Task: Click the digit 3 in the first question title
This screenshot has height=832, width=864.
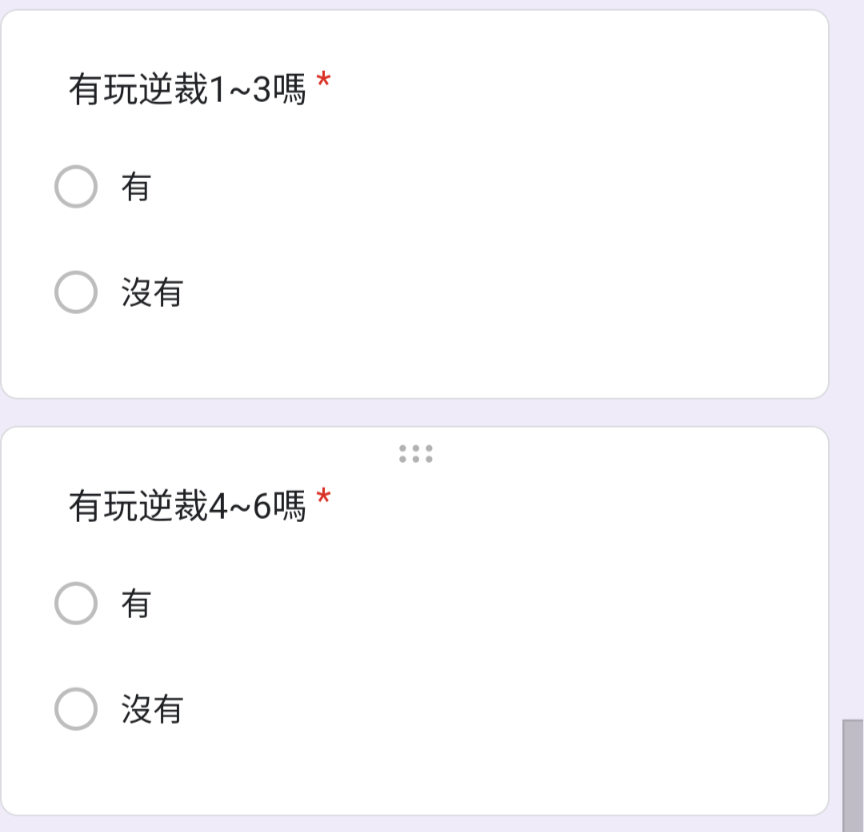Action: pyautogui.click(x=261, y=90)
